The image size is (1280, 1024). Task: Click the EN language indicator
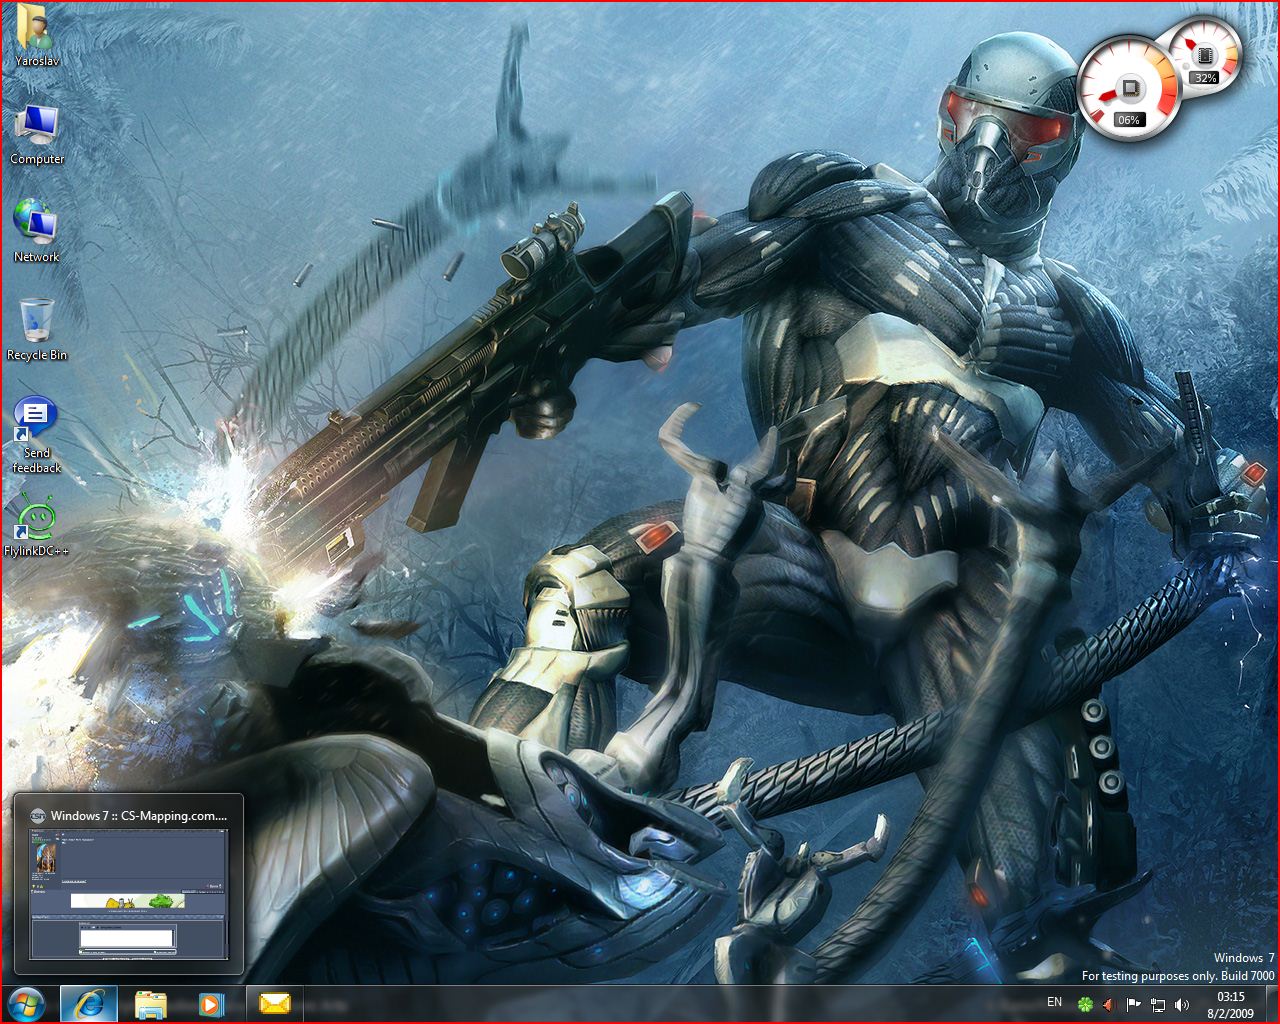pos(1054,1002)
